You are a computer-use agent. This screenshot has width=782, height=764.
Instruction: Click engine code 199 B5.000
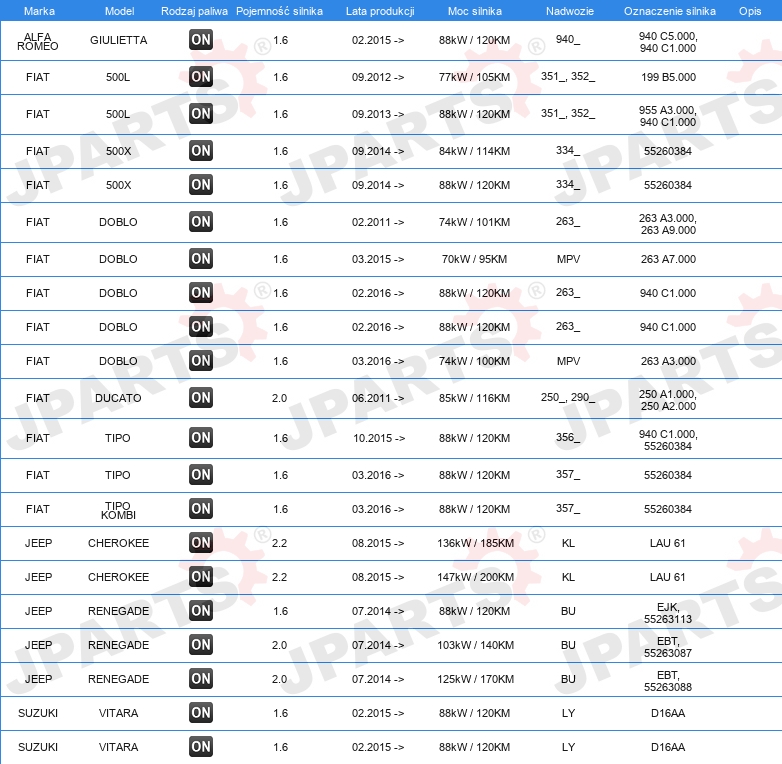pyautogui.click(x=668, y=77)
